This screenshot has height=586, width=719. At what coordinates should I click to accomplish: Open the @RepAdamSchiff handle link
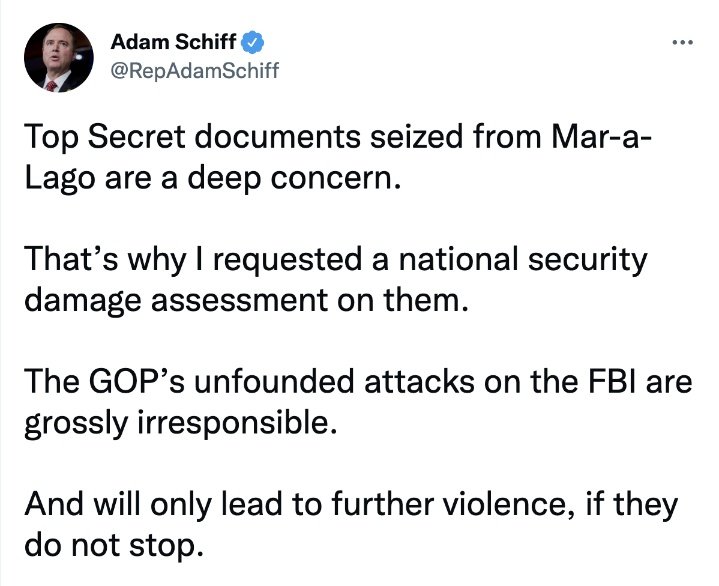[x=194, y=70]
